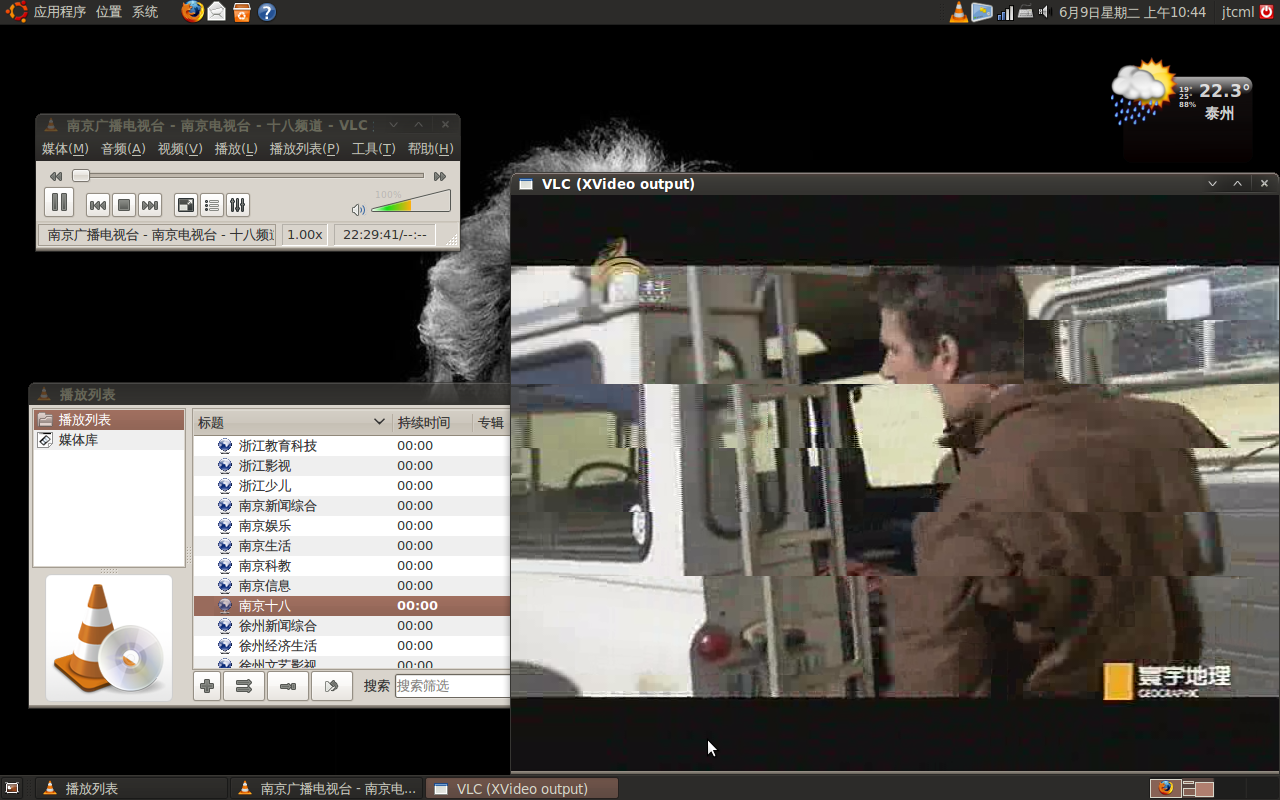Select playlist row 南京娱乐
This screenshot has width=1280, height=800.
click(x=351, y=526)
